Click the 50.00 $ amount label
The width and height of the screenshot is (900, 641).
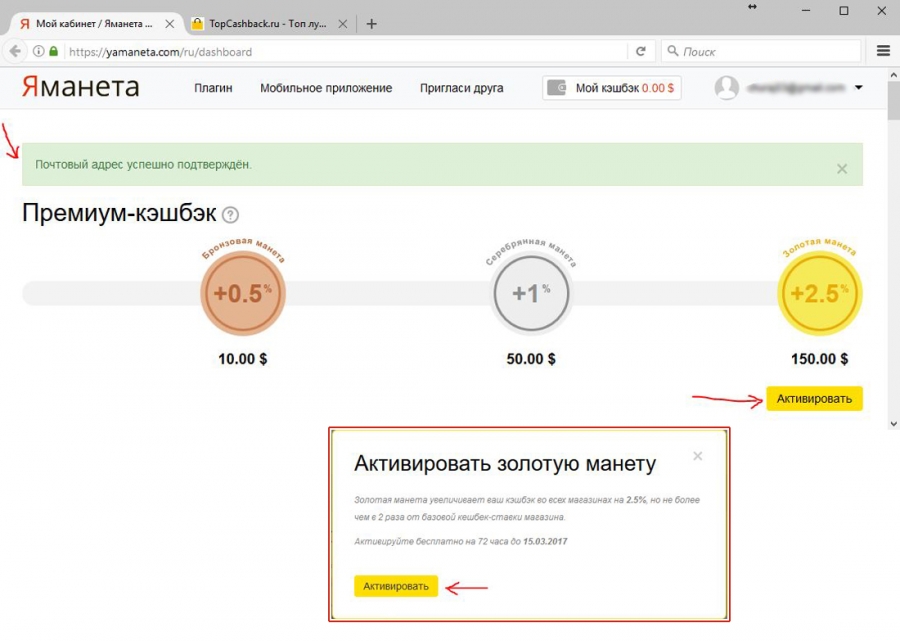pos(531,359)
